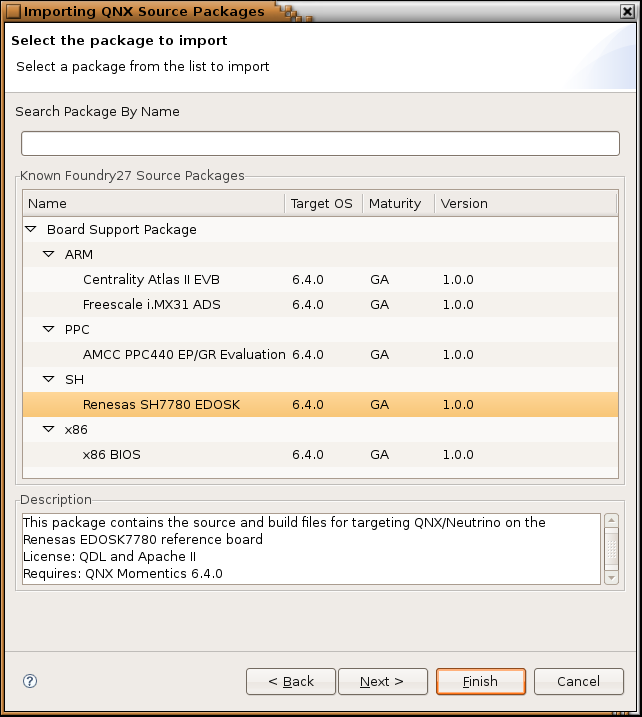Sort by the Name column header
Viewport: 642px width, 717px height.
point(154,203)
